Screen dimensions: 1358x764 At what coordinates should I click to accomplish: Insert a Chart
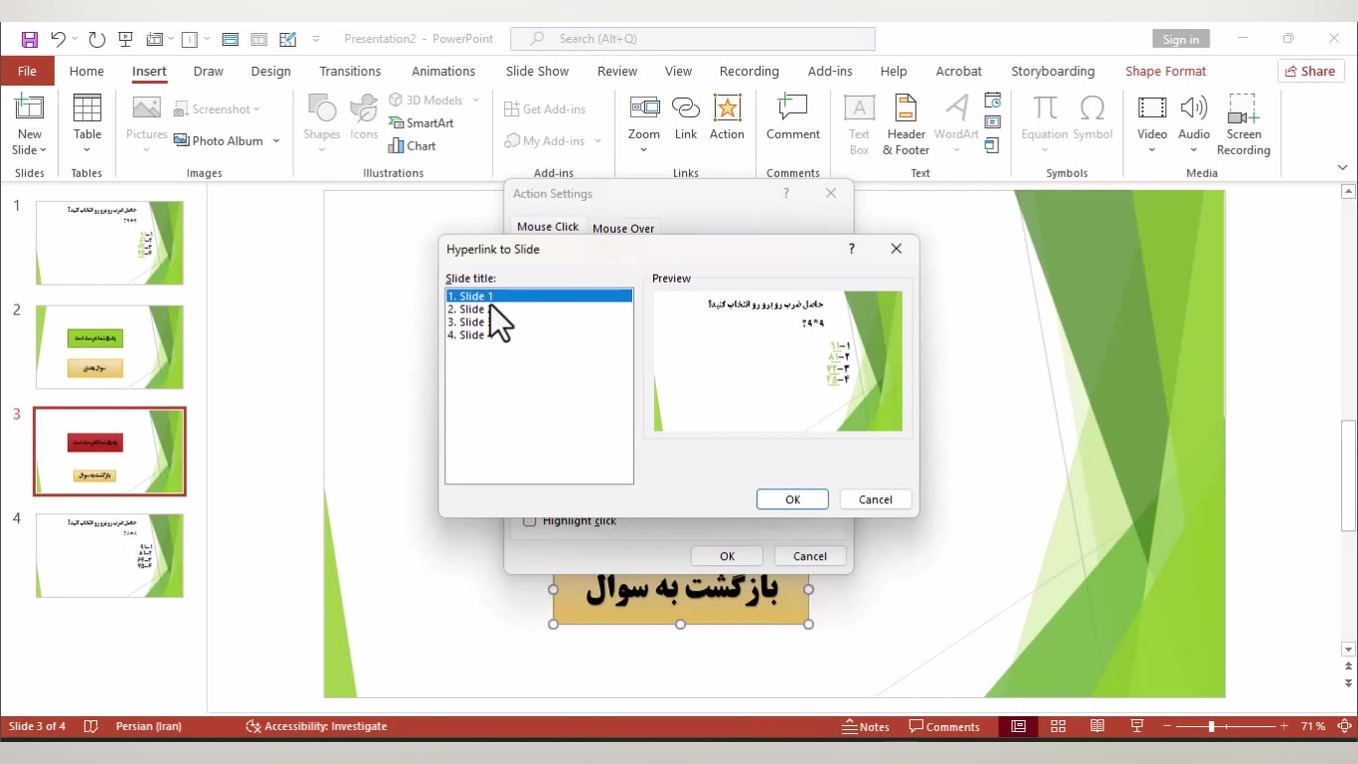point(412,146)
